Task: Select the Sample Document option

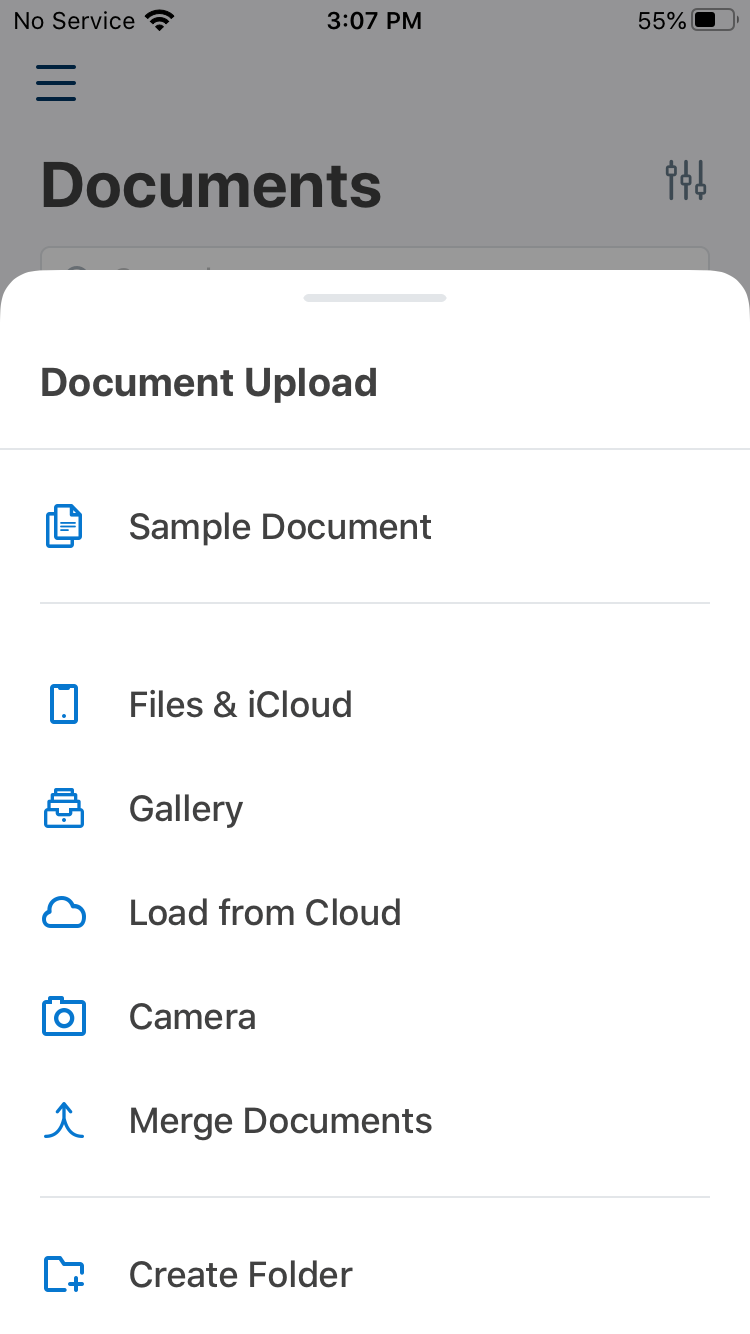Action: [280, 527]
